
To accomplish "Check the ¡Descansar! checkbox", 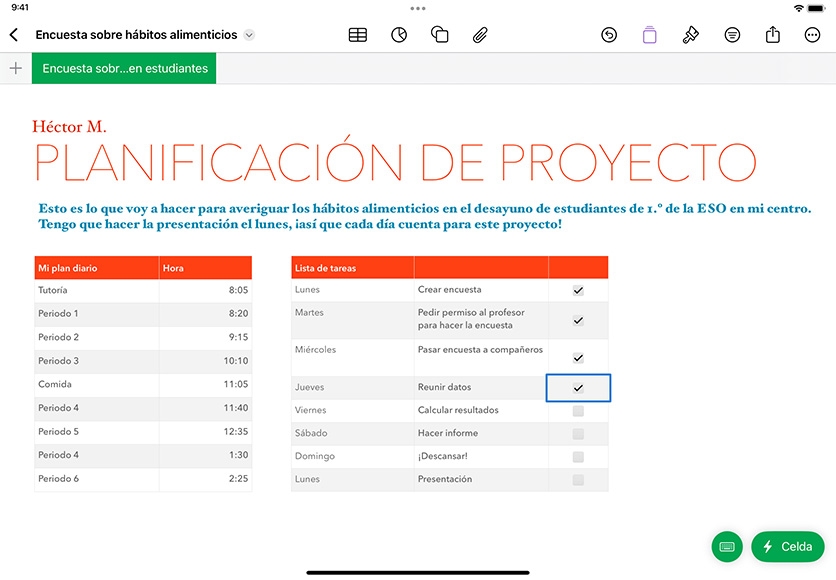I will (x=578, y=457).
